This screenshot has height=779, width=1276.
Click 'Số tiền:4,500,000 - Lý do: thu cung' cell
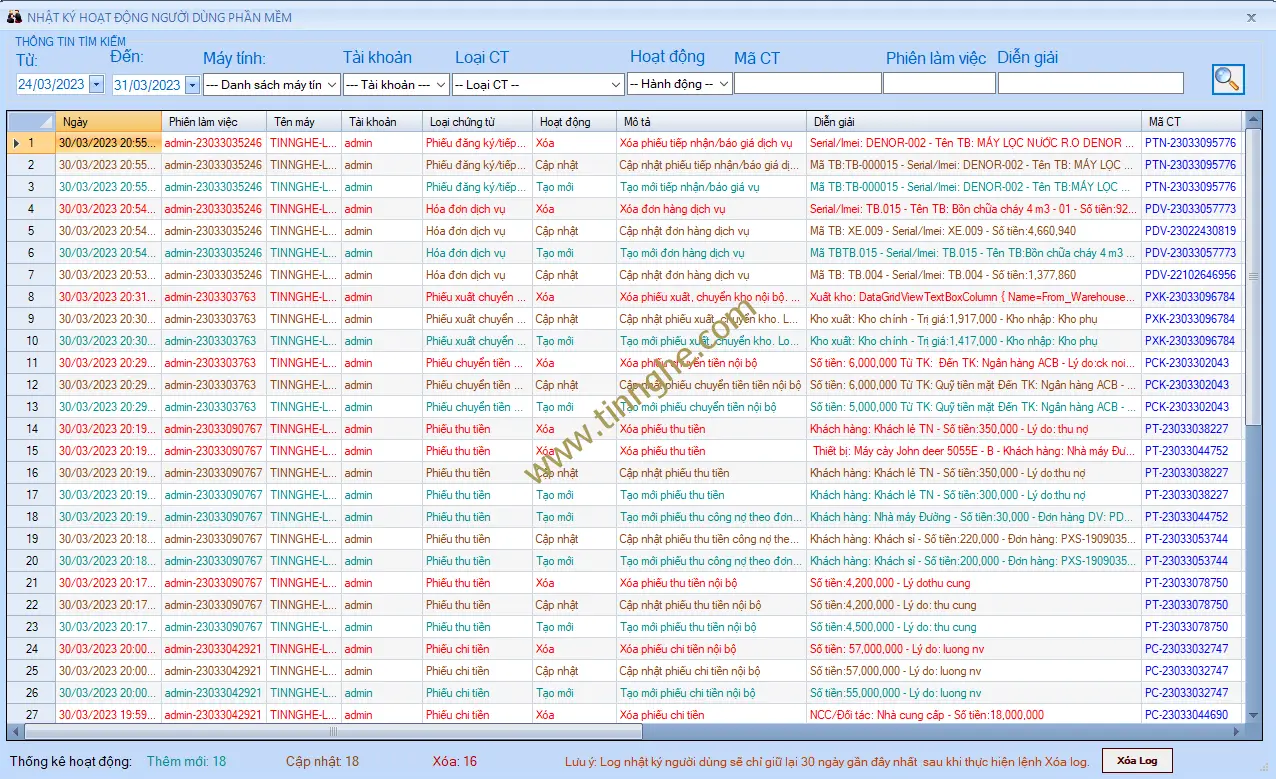973,627
